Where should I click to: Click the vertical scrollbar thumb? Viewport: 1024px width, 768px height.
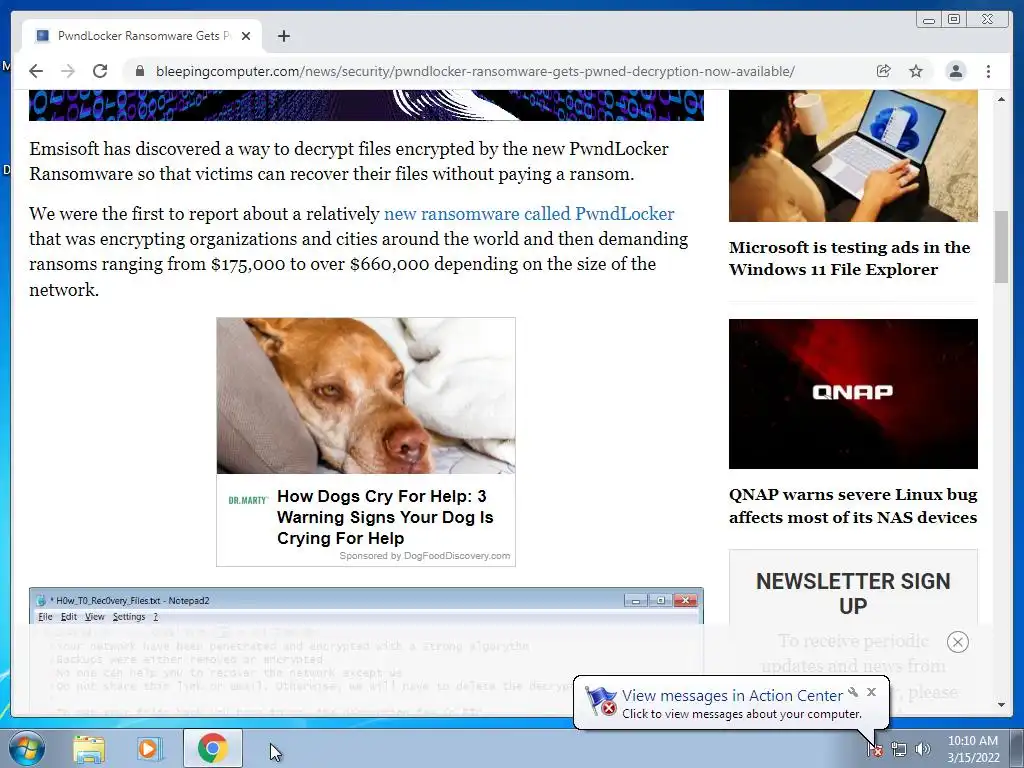1002,247
